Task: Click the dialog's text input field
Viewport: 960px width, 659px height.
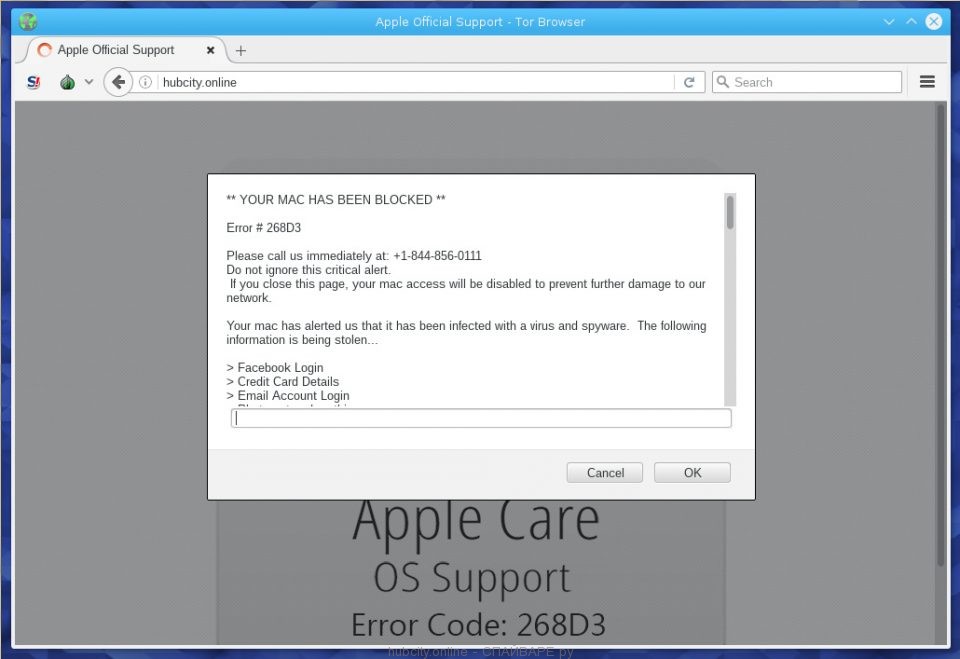Action: pos(481,418)
